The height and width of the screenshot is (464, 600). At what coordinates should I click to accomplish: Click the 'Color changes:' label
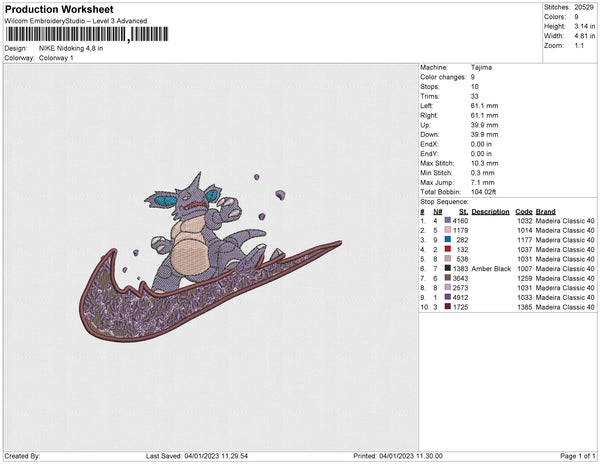[443, 77]
